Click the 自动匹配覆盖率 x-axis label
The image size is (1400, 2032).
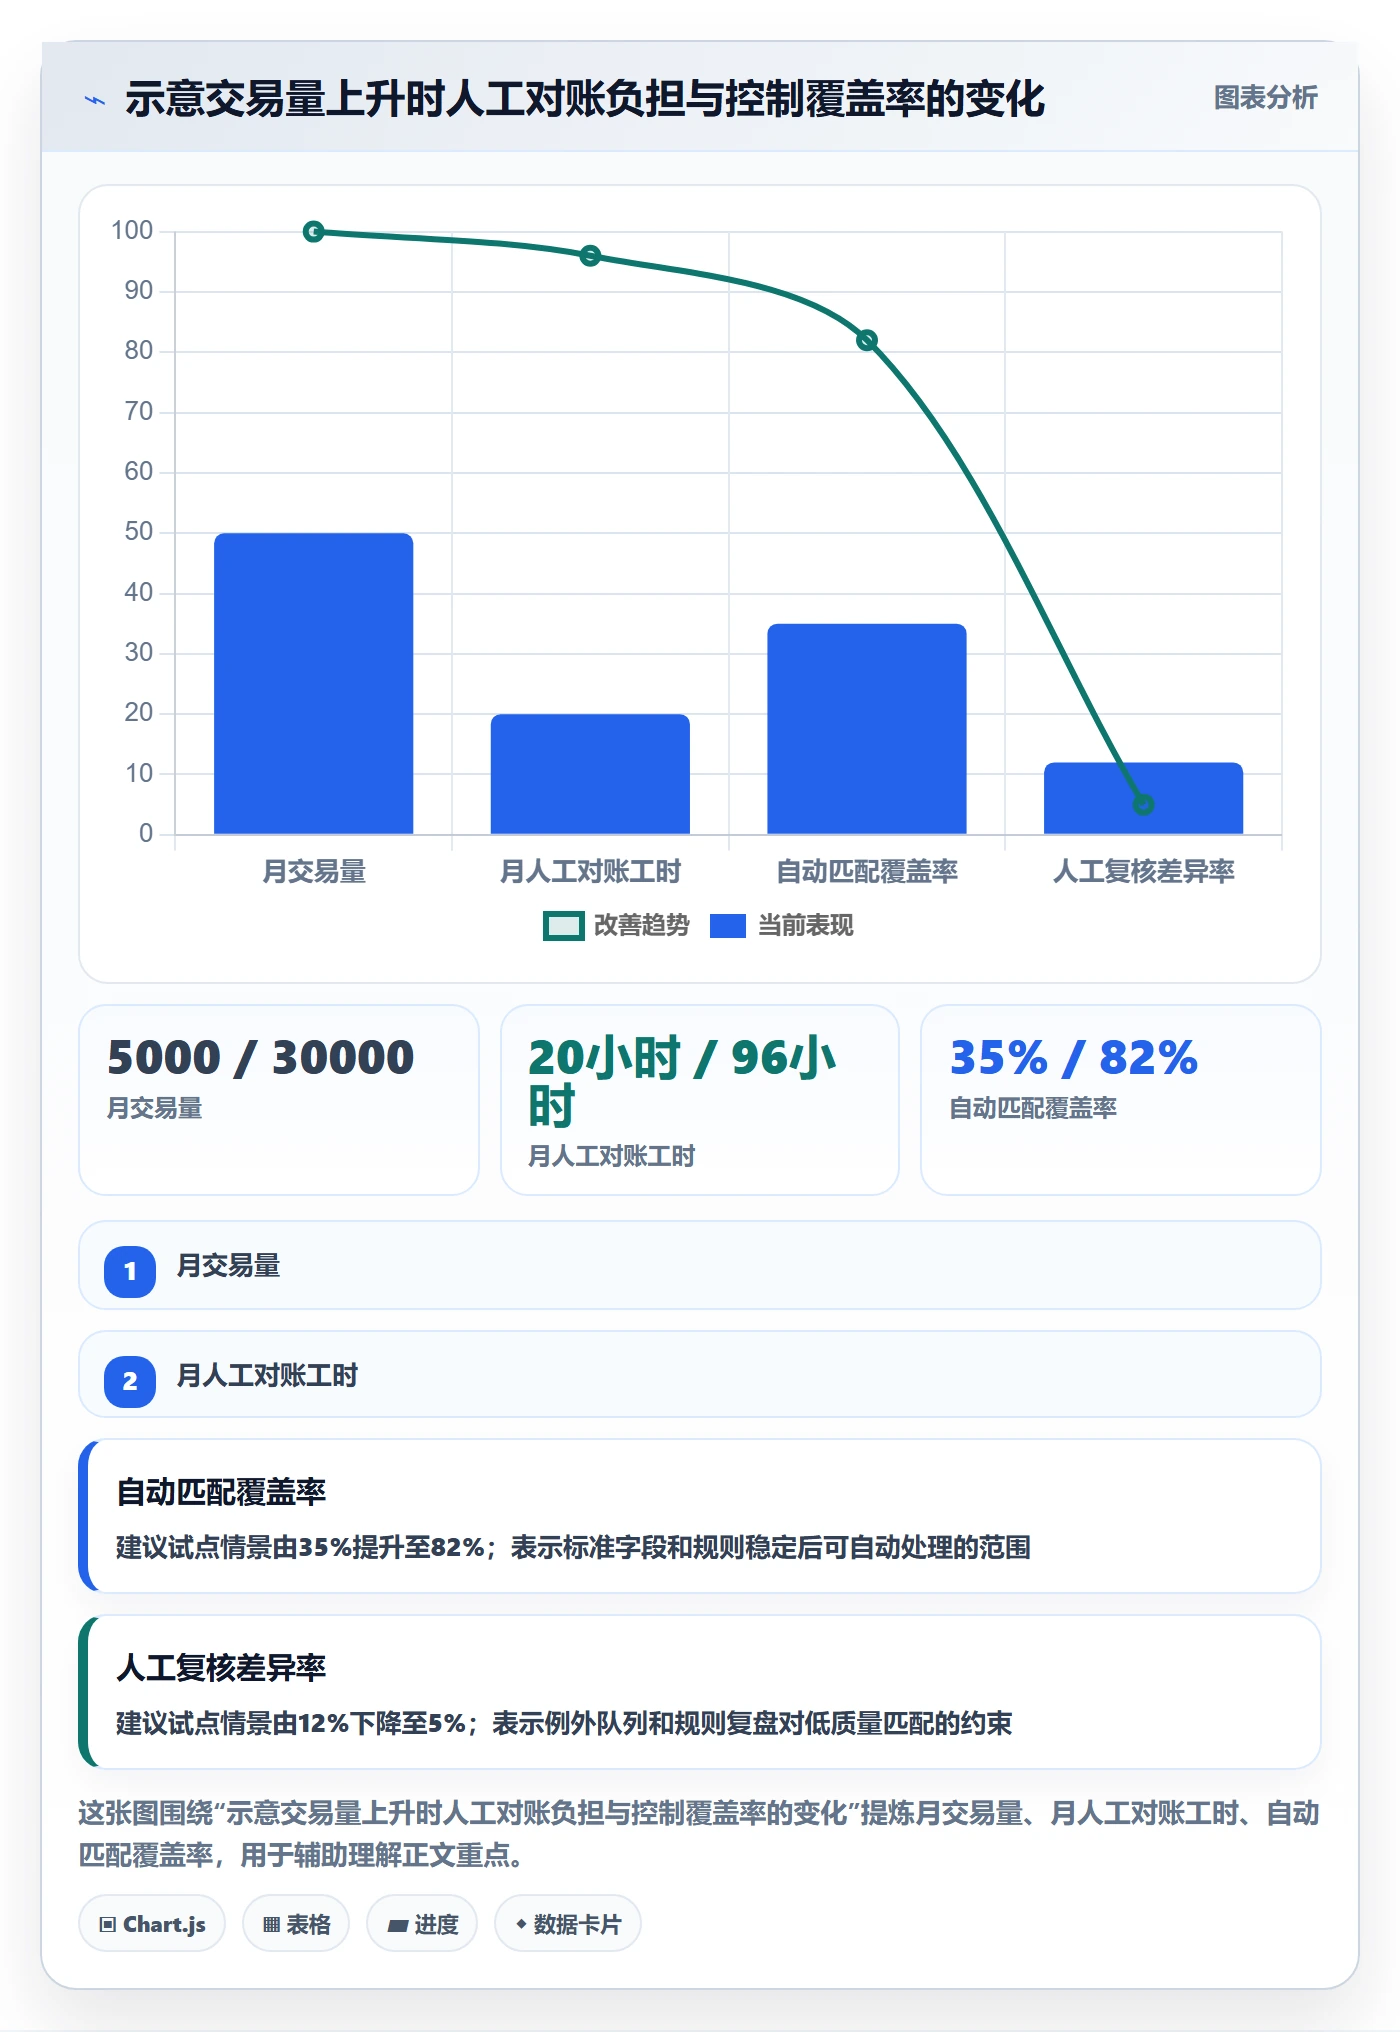[x=867, y=872]
